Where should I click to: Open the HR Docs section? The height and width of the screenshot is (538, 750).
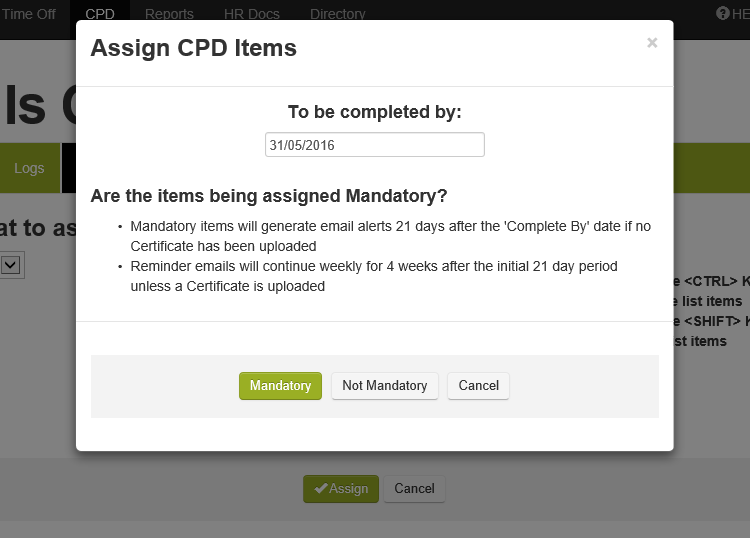pyautogui.click(x=252, y=14)
